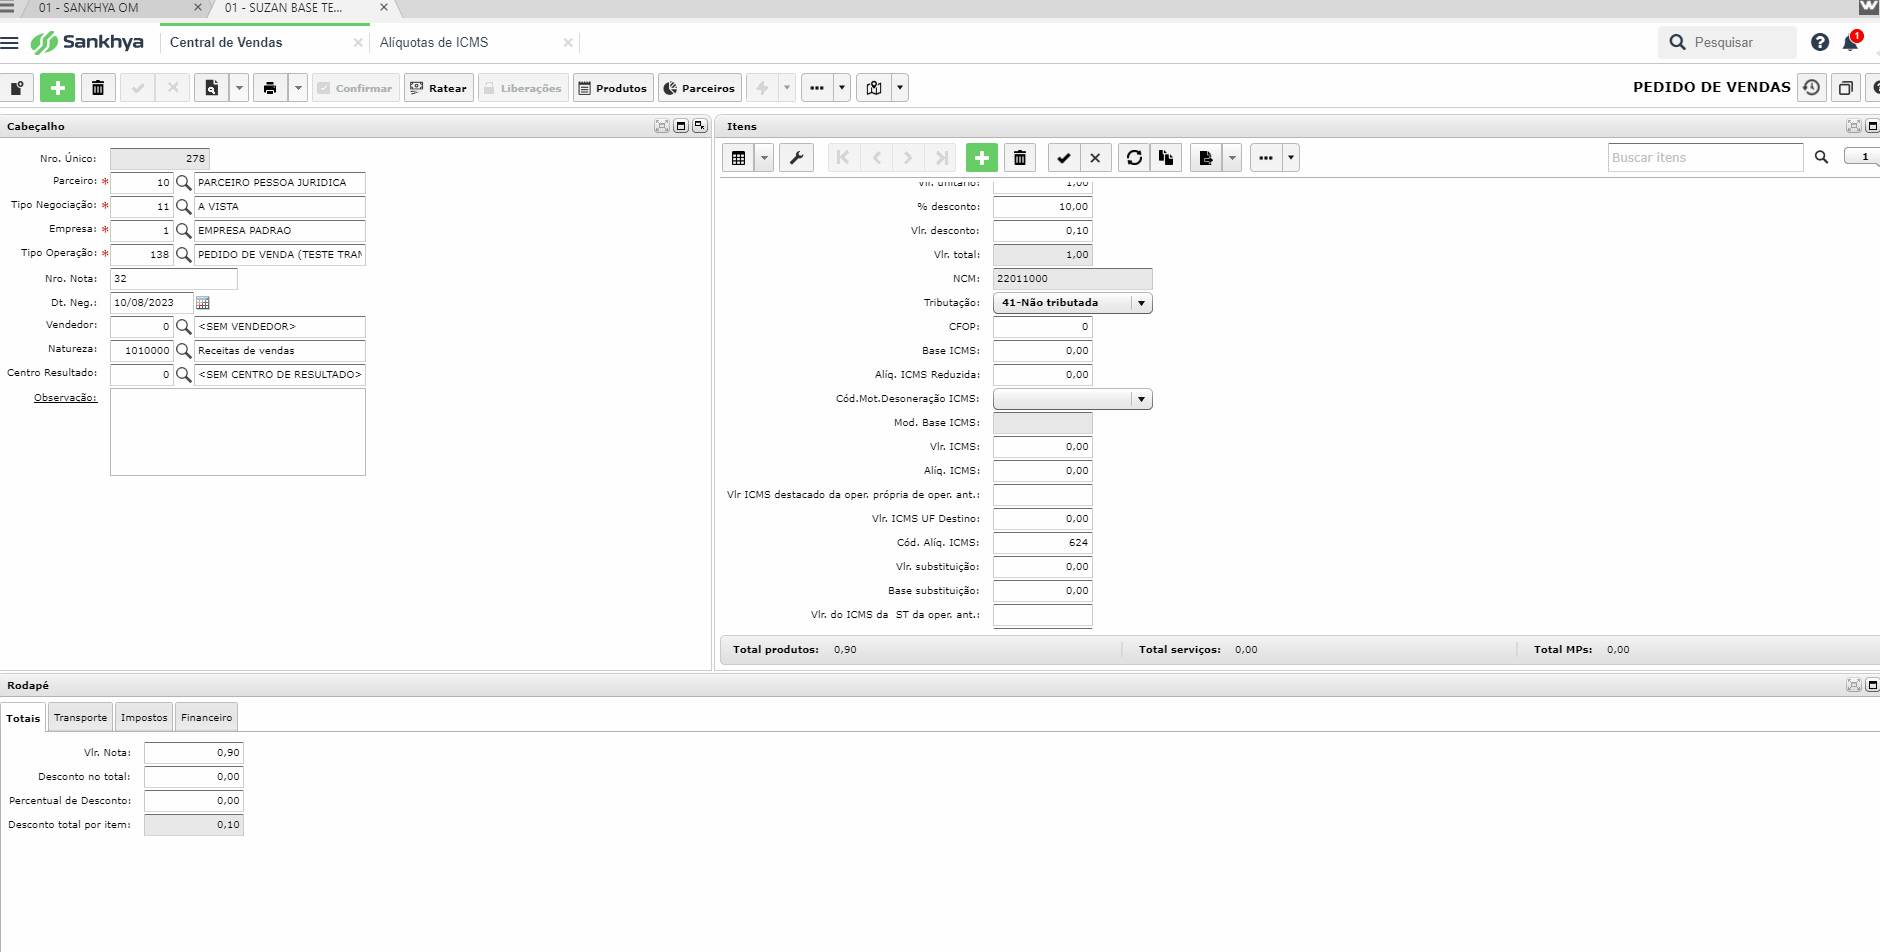Image resolution: width=1880 pixels, height=952 pixels.
Task: Maximize the Cabeçalho panel
Action: pyautogui.click(x=681, y=126)
